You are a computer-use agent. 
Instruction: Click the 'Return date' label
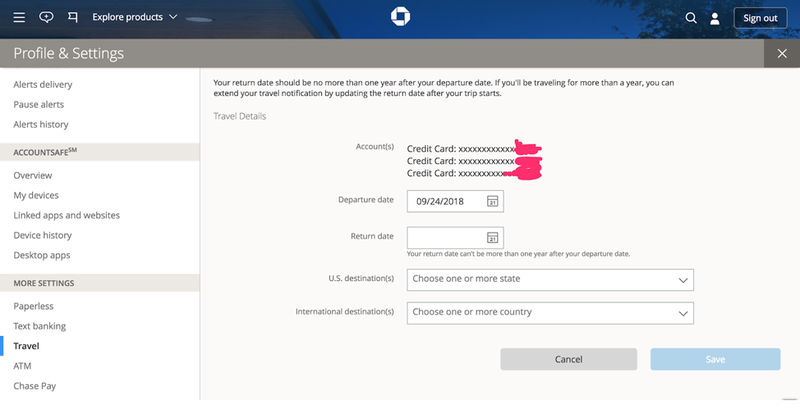(x=372, y=236)
